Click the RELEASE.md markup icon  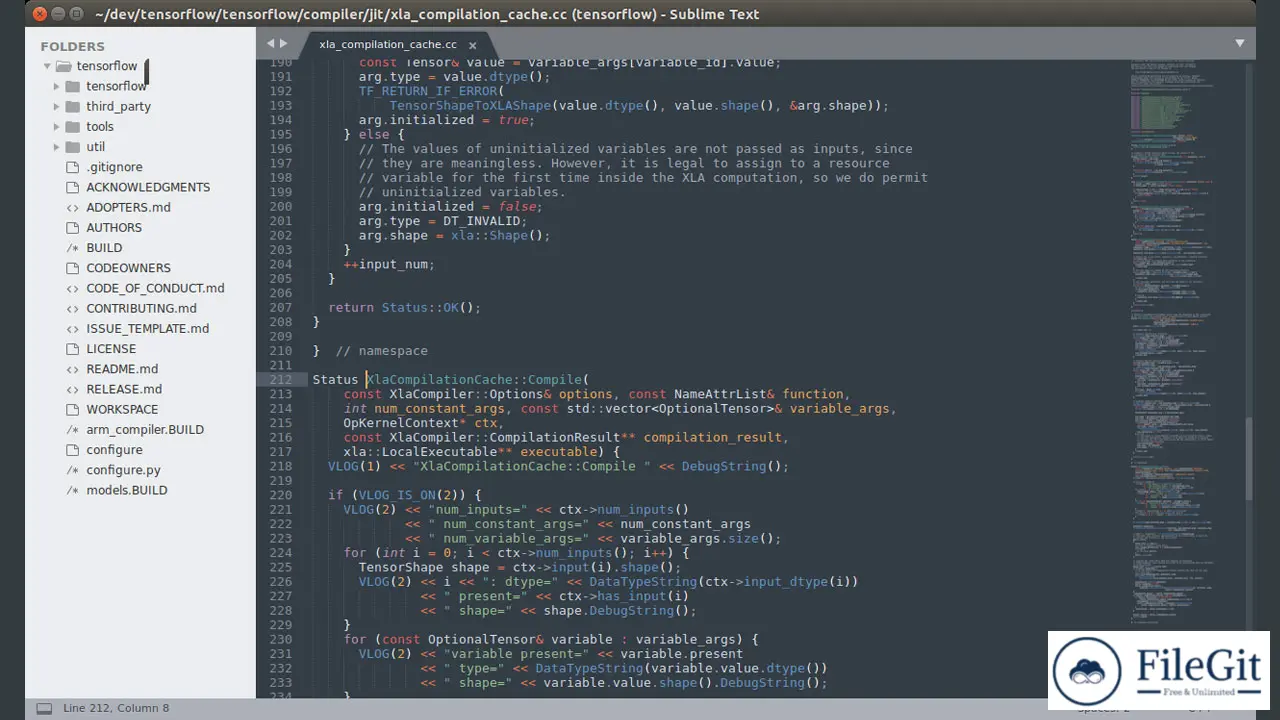click(72, 389)
